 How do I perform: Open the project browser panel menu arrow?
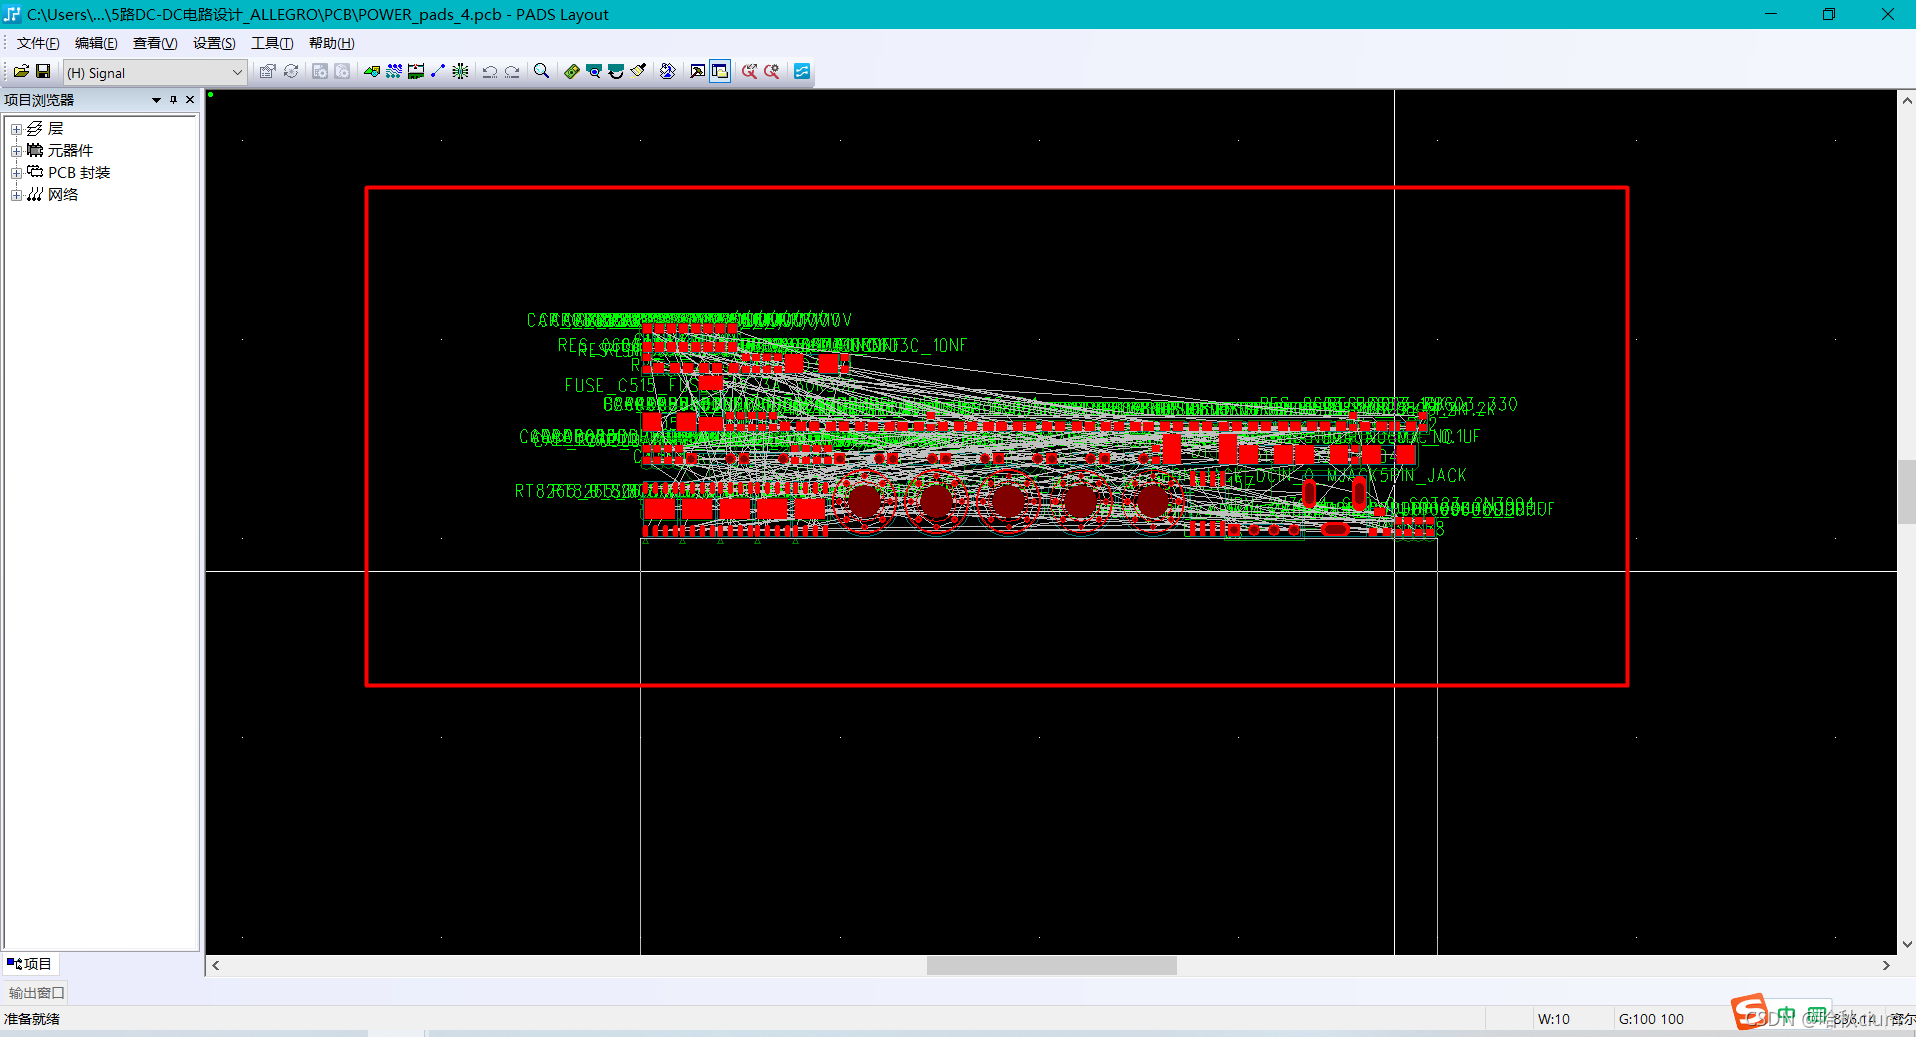156,100
